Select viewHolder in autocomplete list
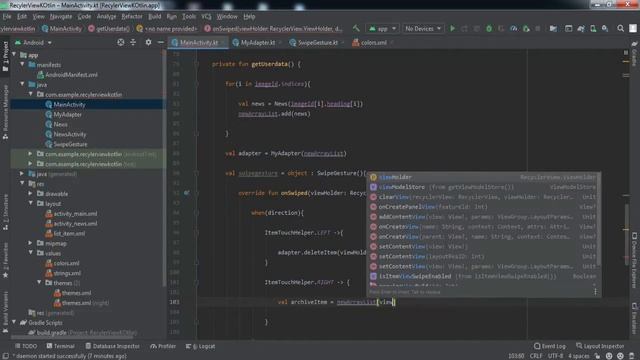The image size is (640, 360). pyautogui.click(x=483, y=177)
